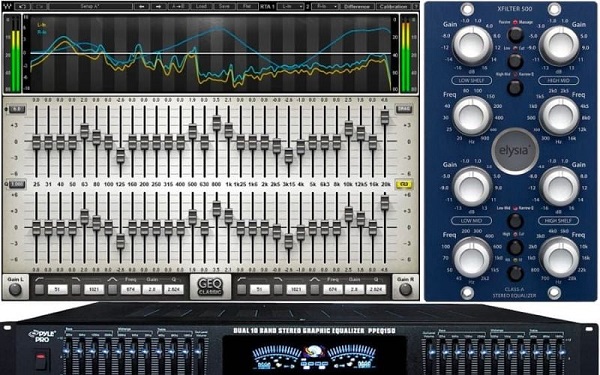Image resolution: width=600 pixels, height=375 pixels.
Task: Click the right output level meter of GEQ
Action: (x=408, y=54)
